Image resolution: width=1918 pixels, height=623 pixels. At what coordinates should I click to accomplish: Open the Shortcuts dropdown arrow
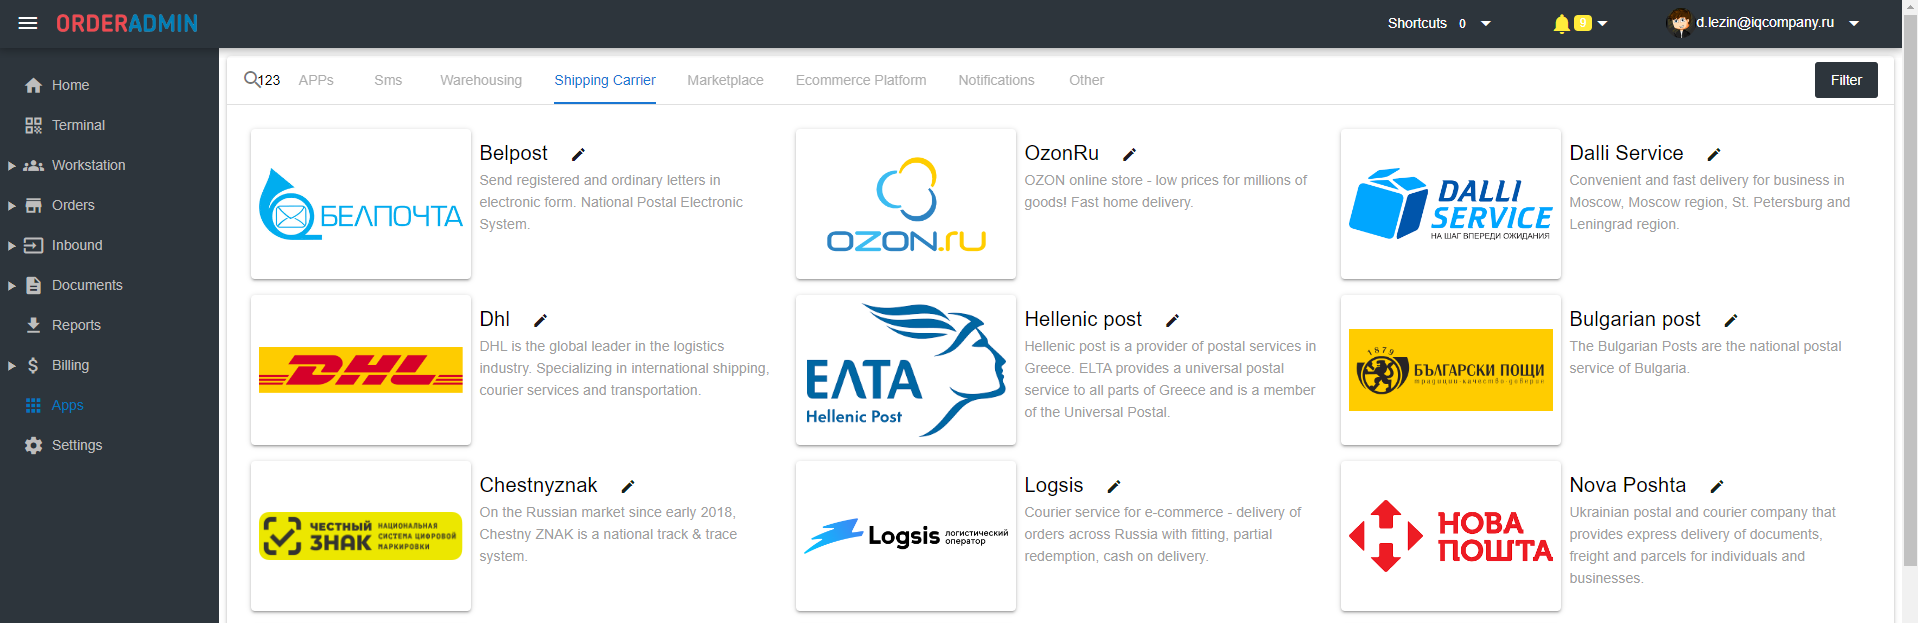tap(1486, 23)
